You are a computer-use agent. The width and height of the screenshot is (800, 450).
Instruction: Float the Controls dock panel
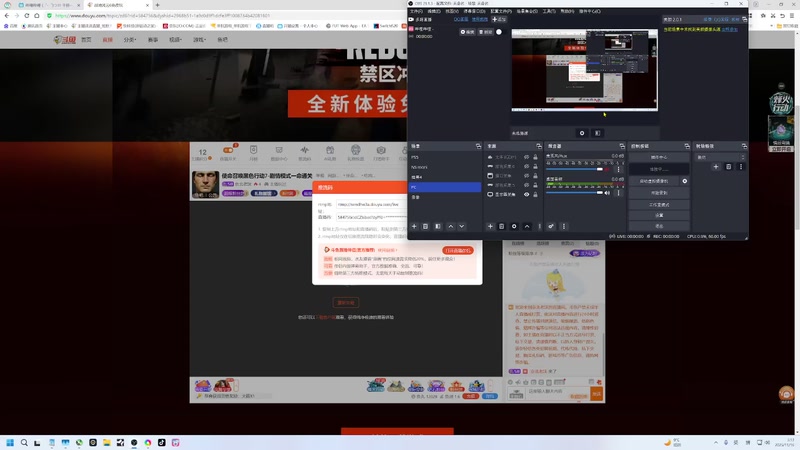687,146
